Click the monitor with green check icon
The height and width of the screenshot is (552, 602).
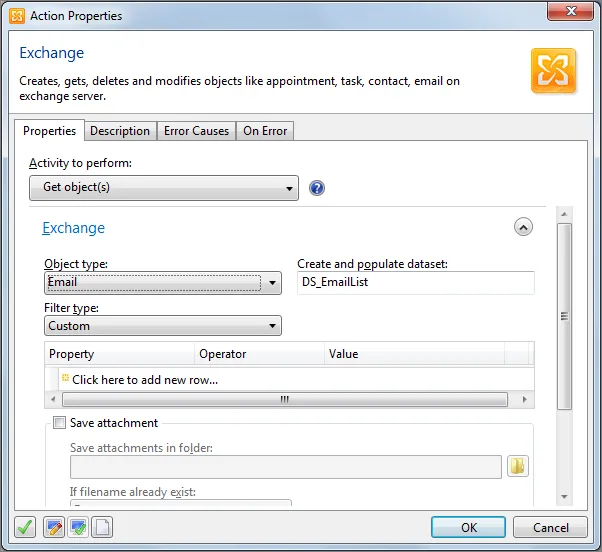78,527
